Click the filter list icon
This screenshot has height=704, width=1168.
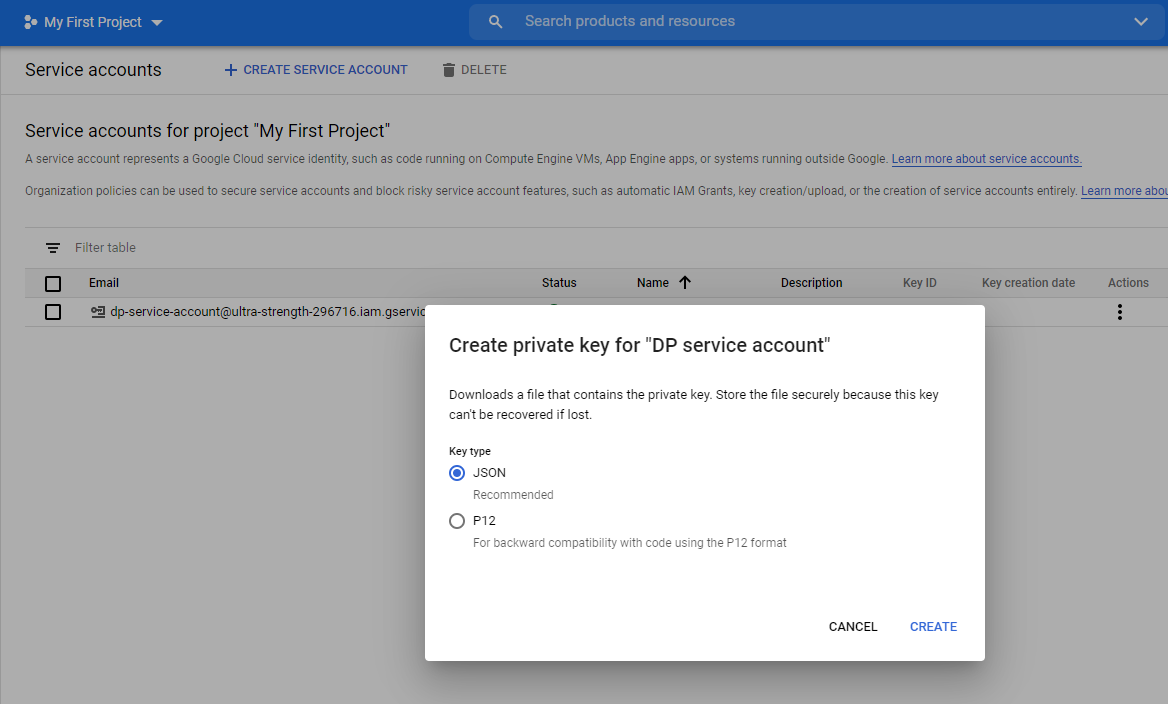[53, 247]
